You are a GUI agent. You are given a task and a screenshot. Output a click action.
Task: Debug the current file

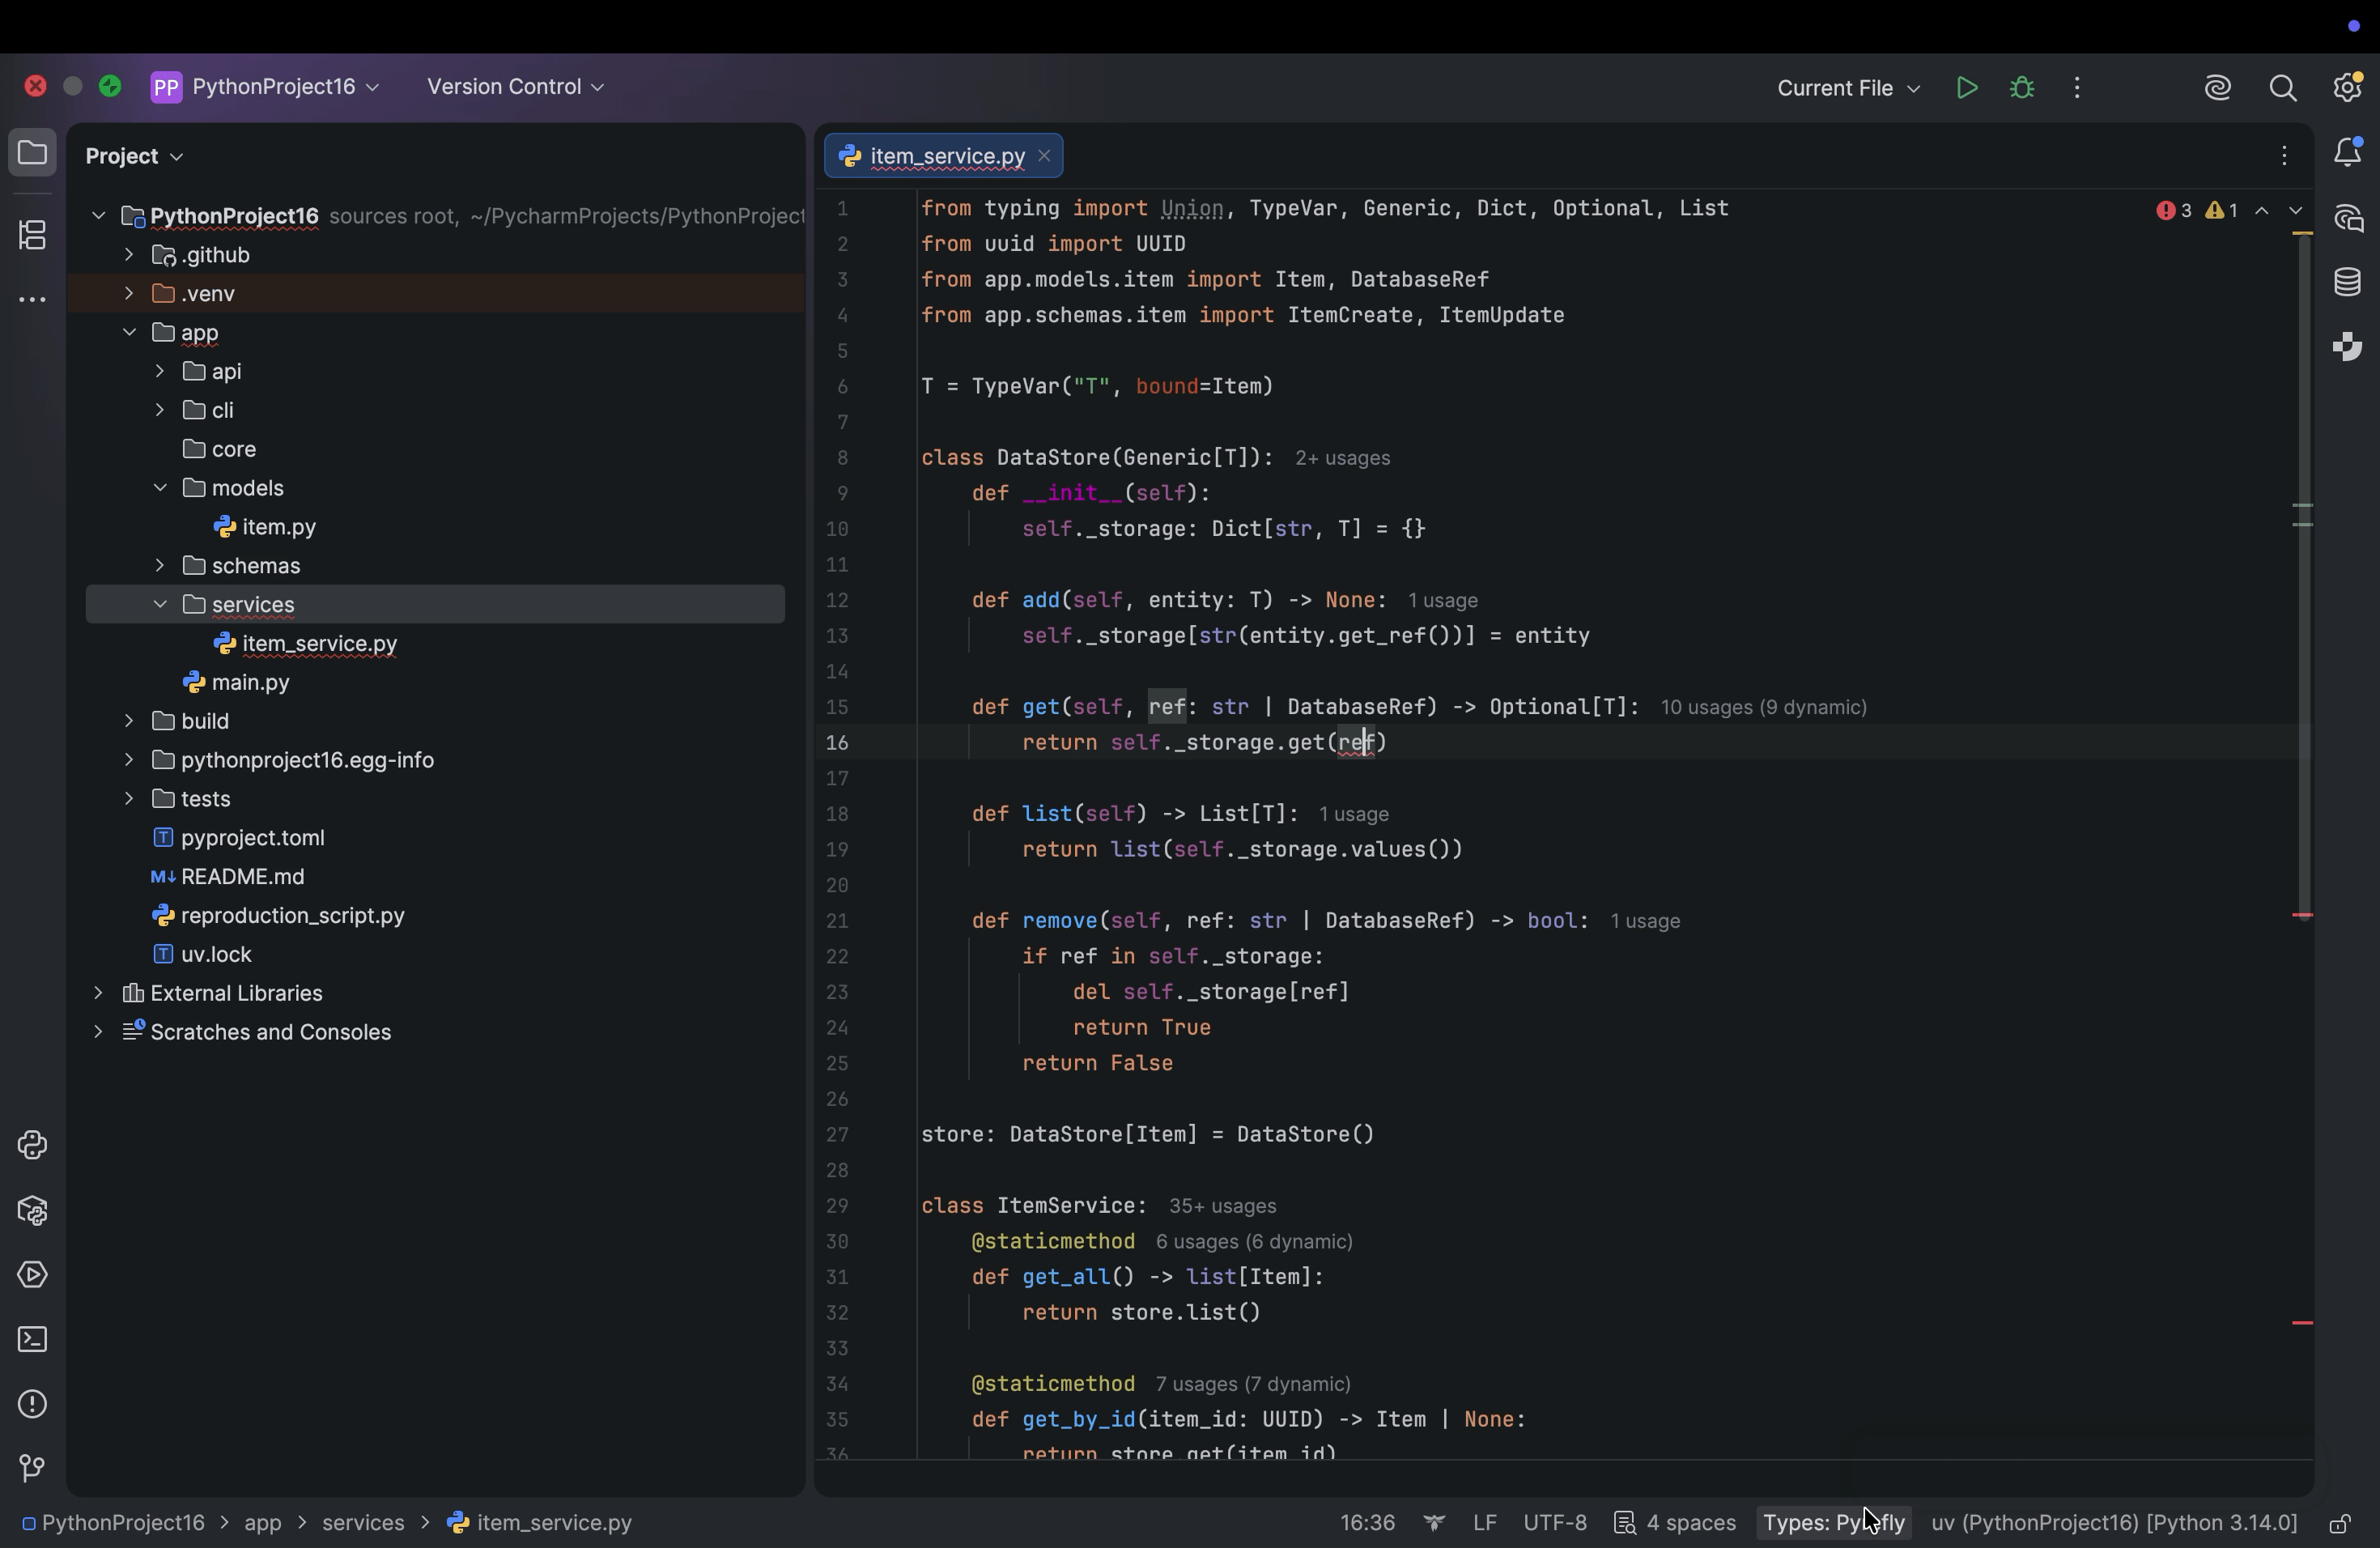coord(2022,88)
